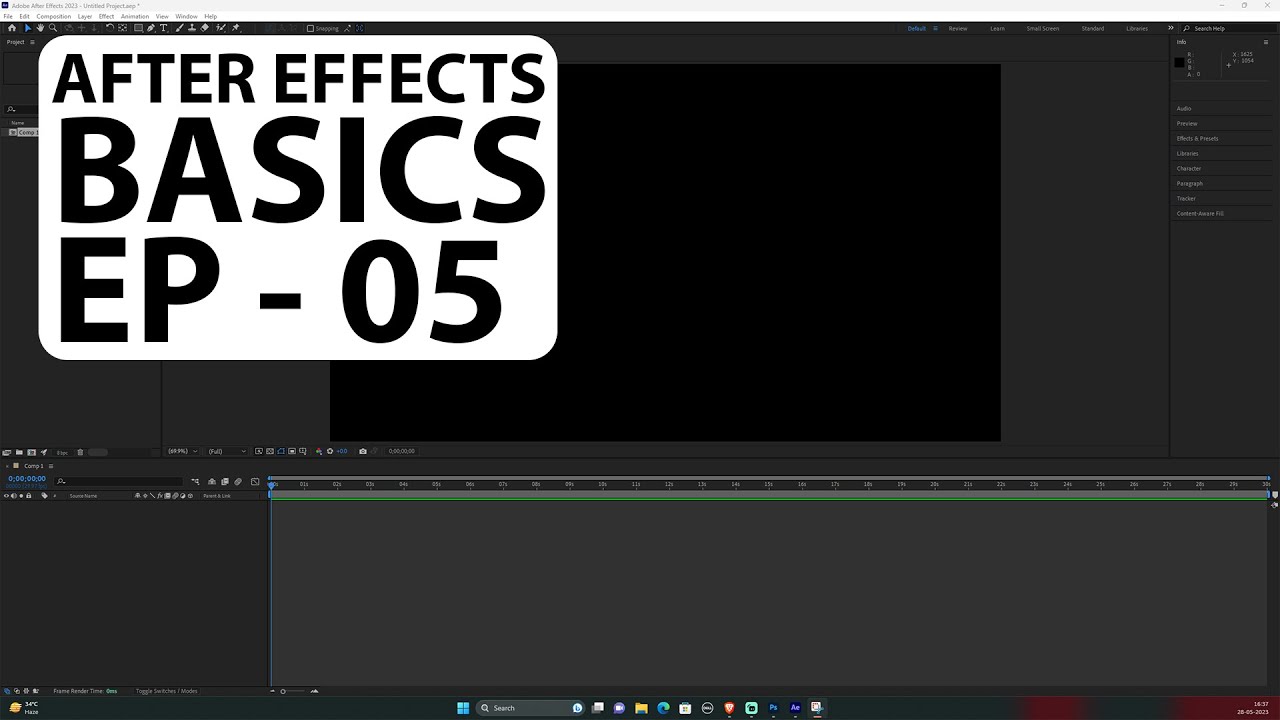
Task: Toggle transparency grid in viewer
Action: (x=270, y=451)
